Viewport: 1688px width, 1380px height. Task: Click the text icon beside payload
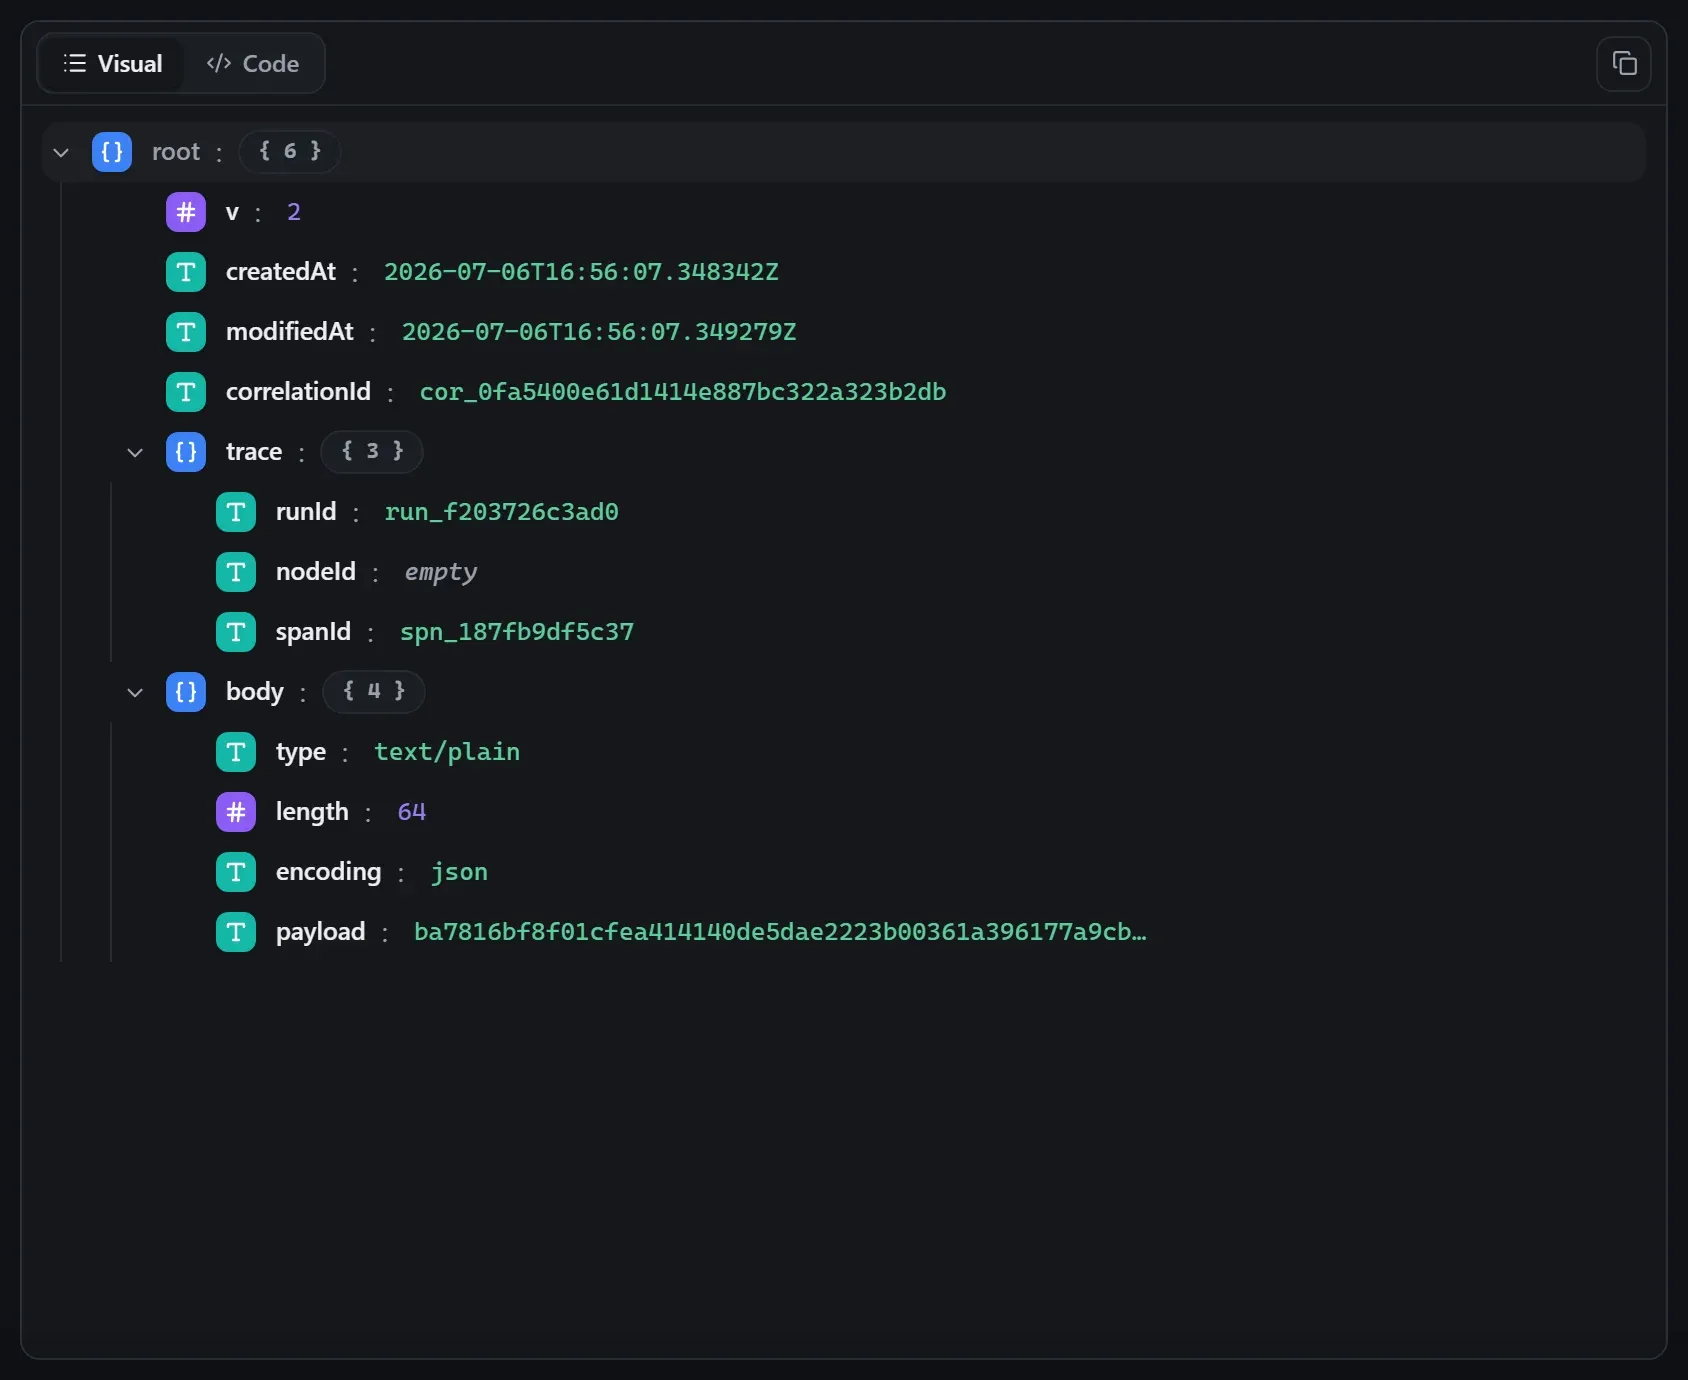coord(236,932)
